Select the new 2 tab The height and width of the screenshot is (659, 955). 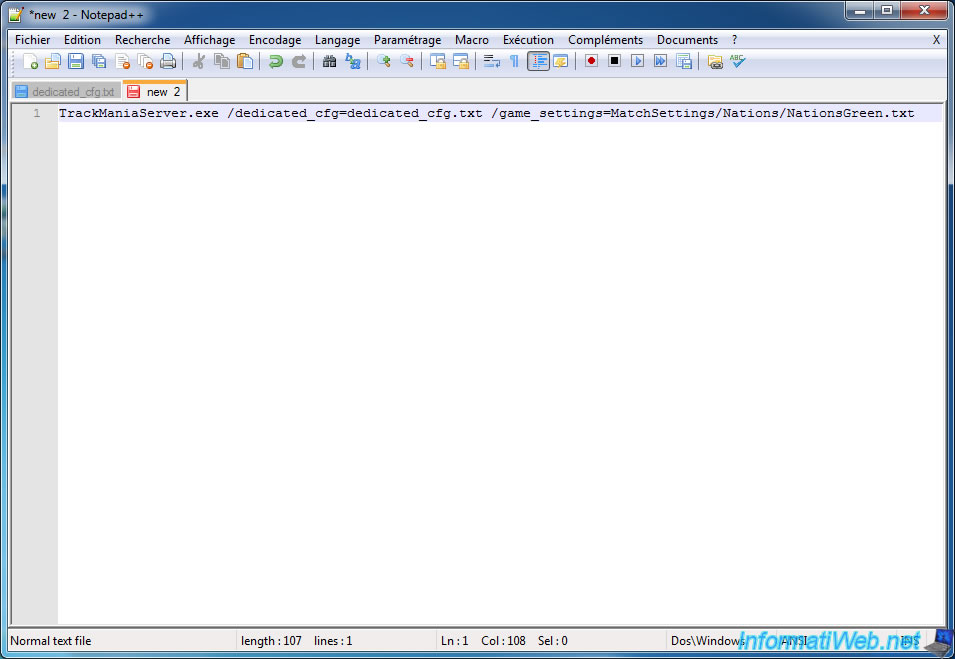pyautogui.click(x=155, y=91)
